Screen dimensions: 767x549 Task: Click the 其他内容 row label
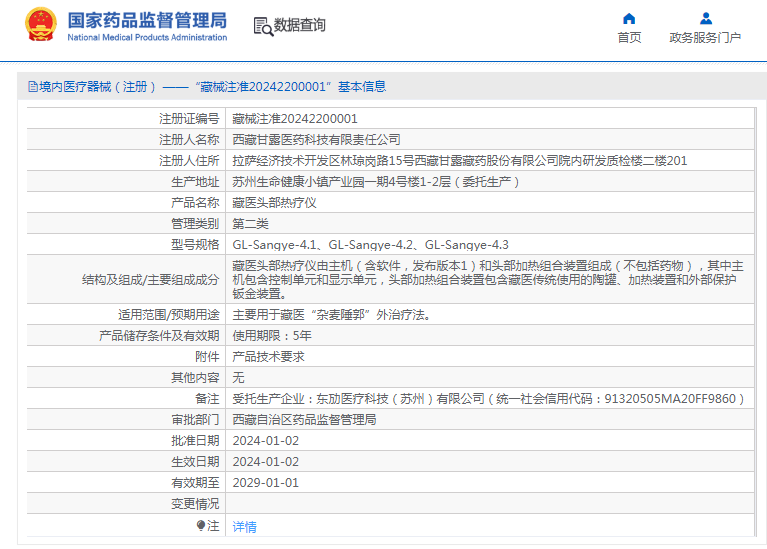click(195, 378)
